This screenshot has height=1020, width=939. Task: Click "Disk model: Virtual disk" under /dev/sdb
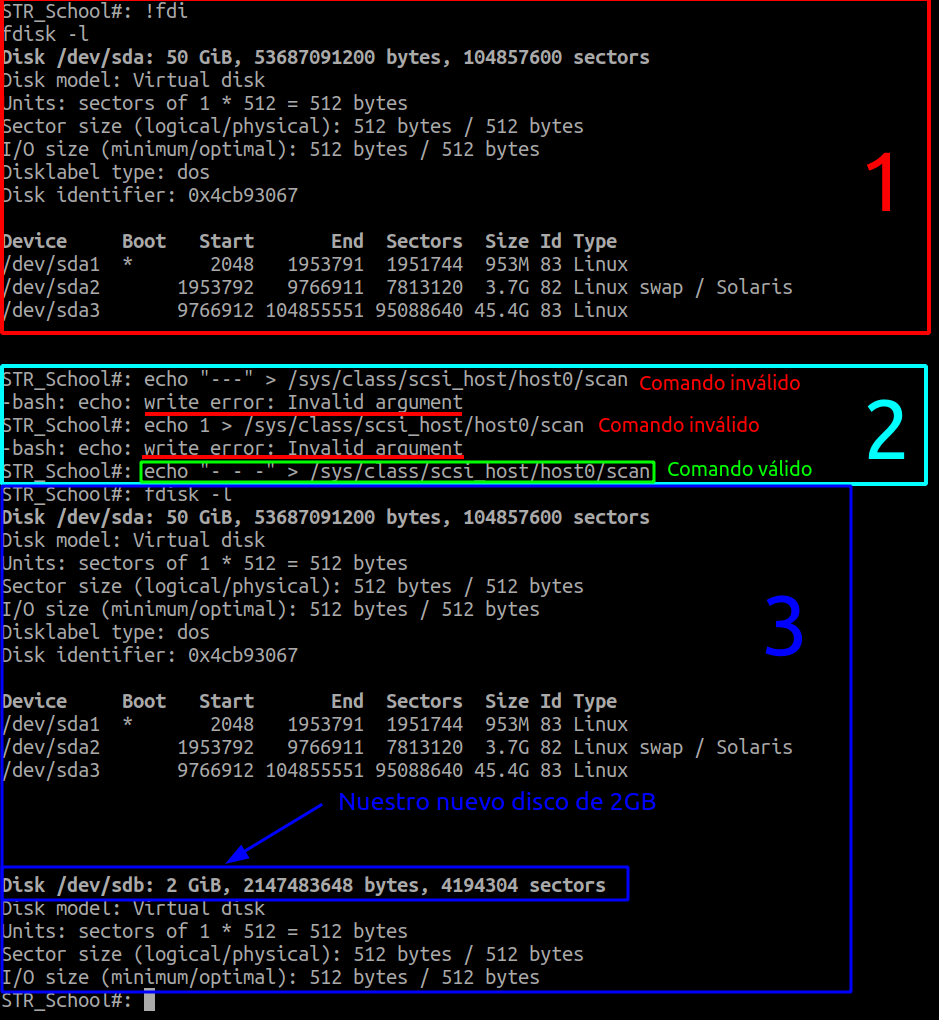point(134,908)
